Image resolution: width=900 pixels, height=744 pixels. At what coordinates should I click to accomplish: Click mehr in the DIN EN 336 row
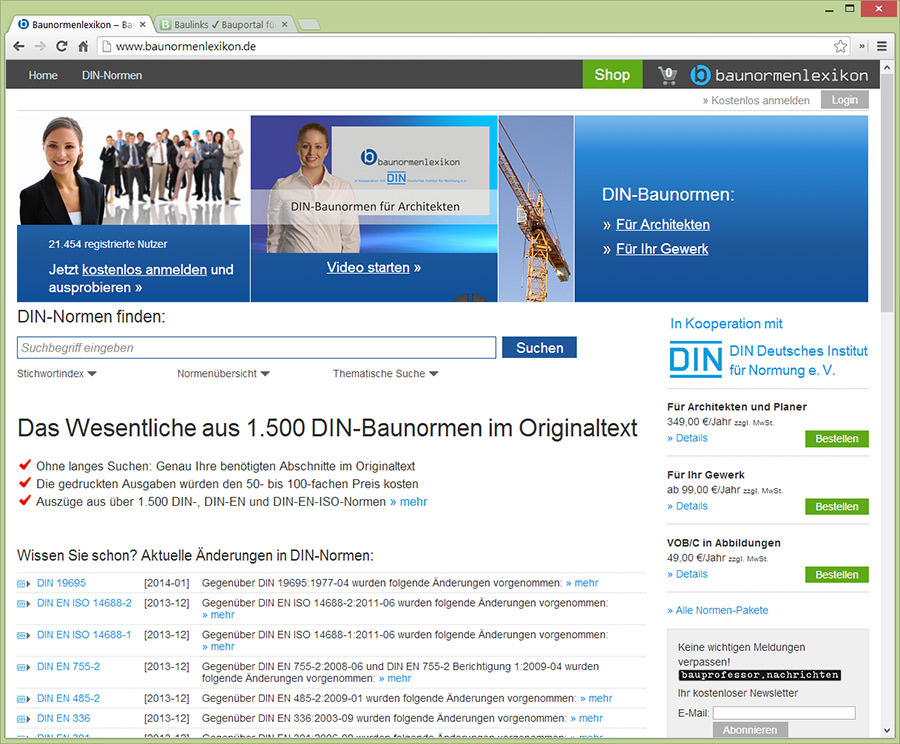tap(587, 719)
